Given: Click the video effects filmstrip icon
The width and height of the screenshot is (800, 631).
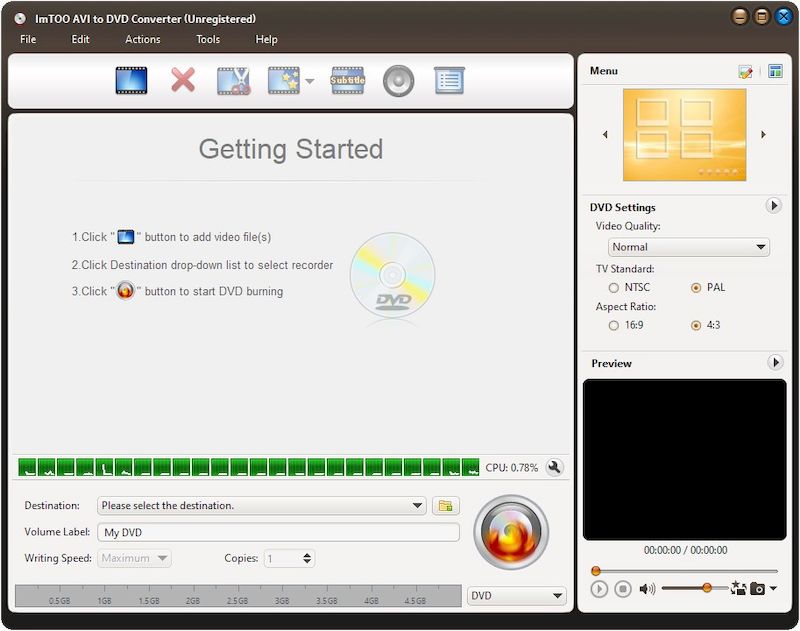Looking at the screenshot, I should [x=285, y=80].
